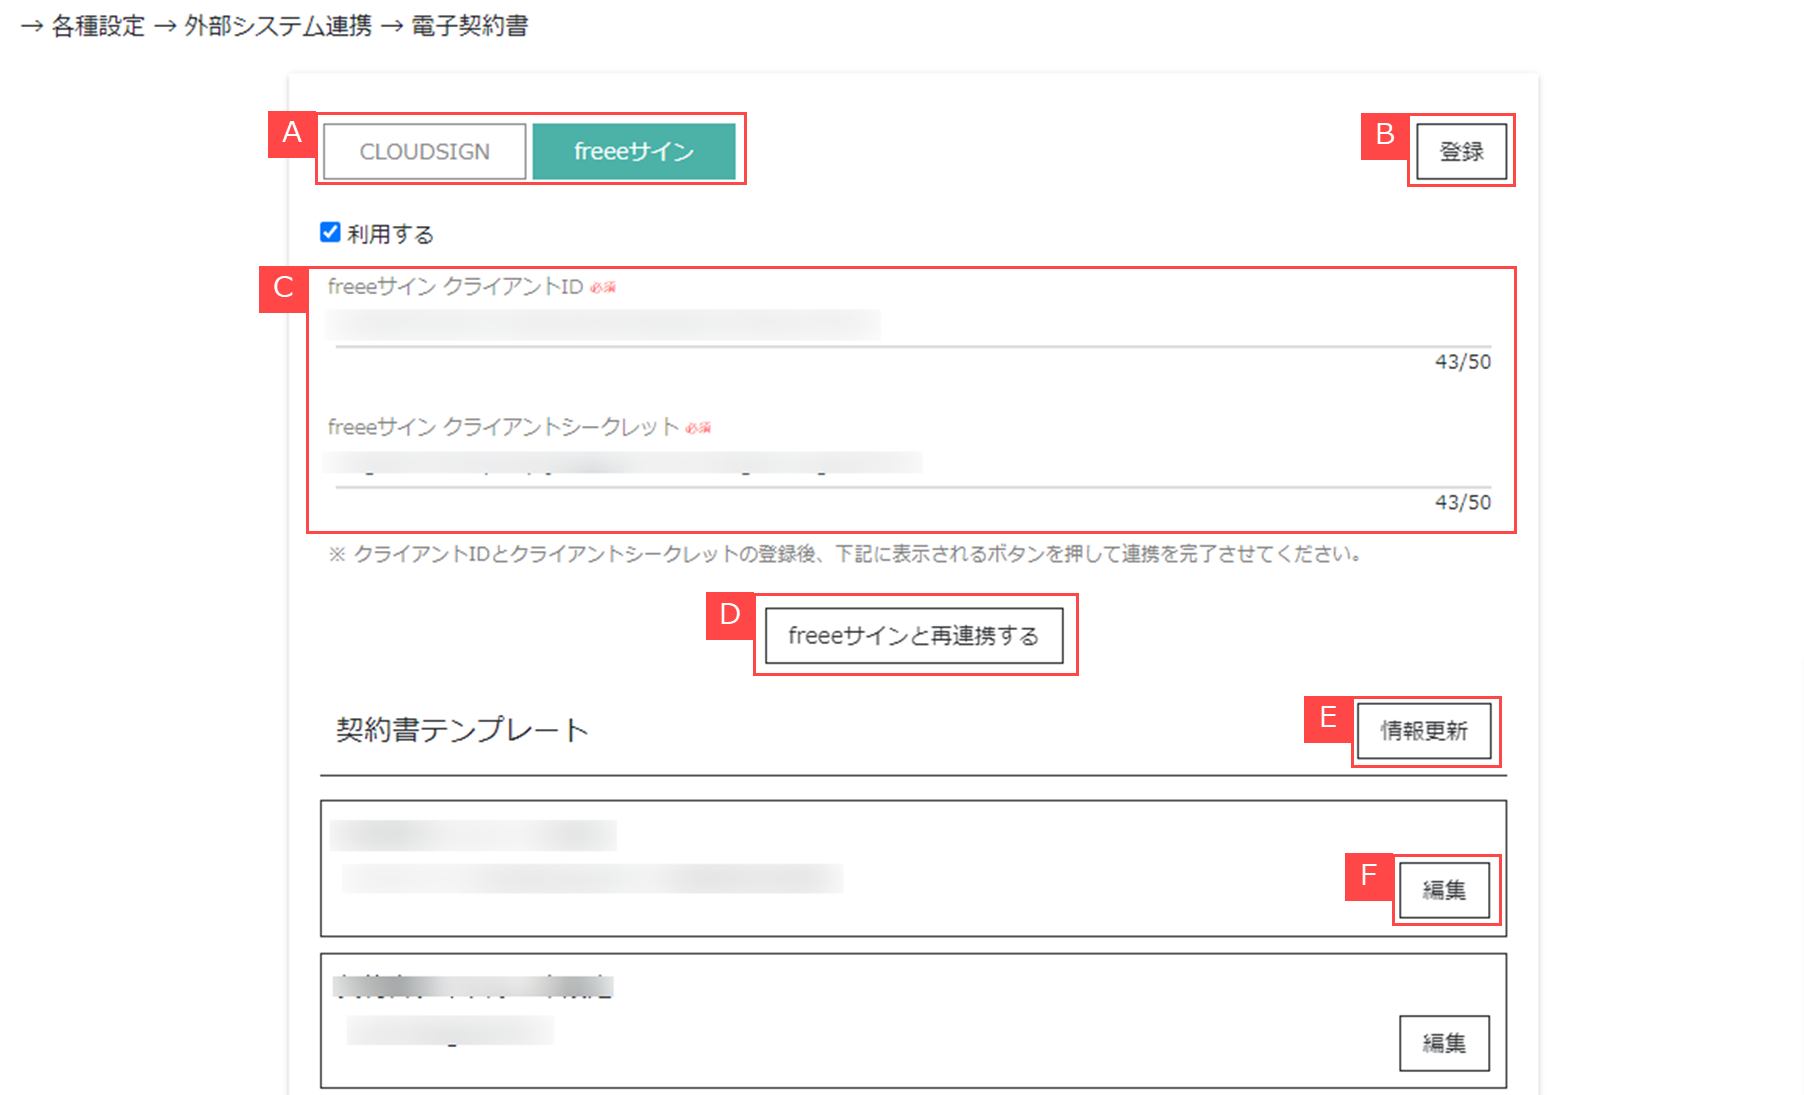
Task: Open 編集 for the first contract template
Action: pos(1444,890)
